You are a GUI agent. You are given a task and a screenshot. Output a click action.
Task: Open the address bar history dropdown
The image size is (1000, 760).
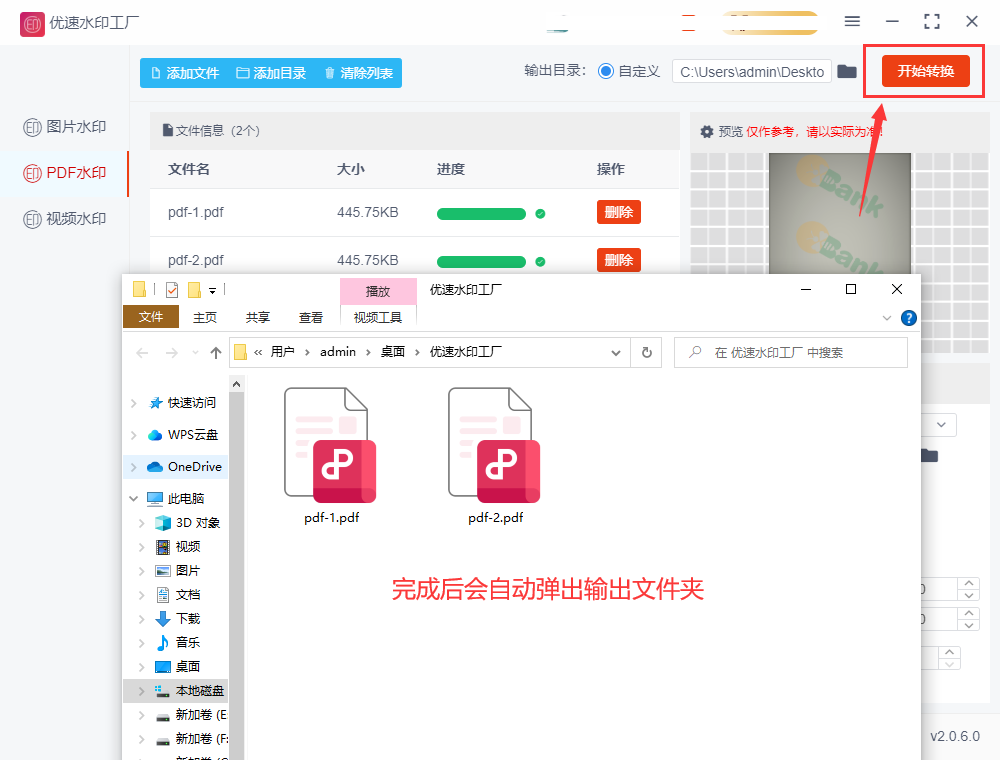615,353
